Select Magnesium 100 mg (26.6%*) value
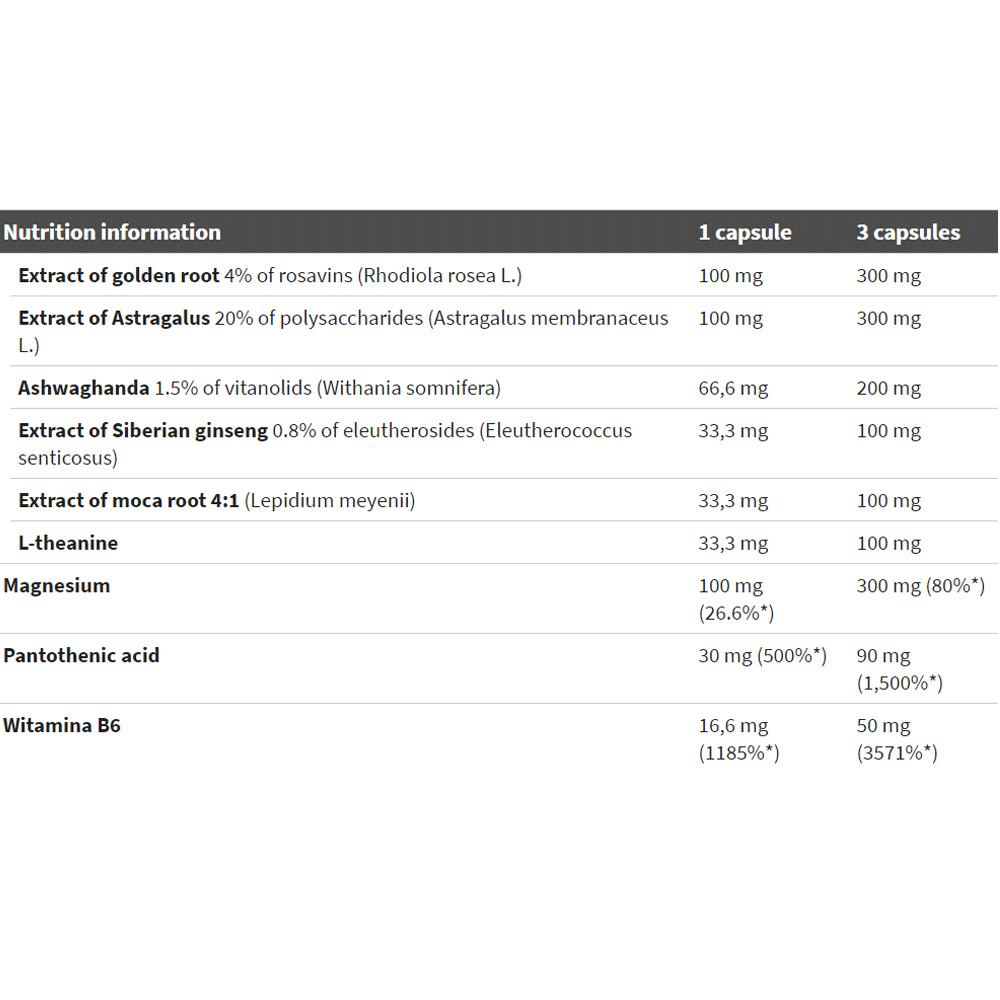The height and width of the screenshot is (1000, 1000). 737,599
